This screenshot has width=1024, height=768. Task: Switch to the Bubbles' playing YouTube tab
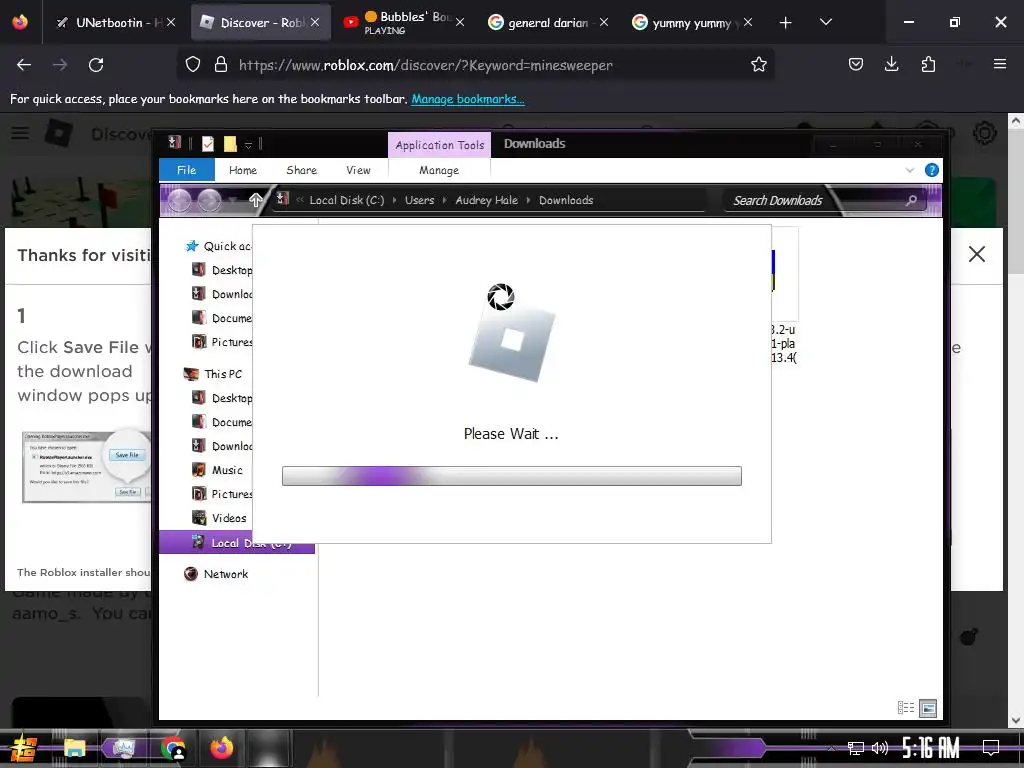click(405, 23)
